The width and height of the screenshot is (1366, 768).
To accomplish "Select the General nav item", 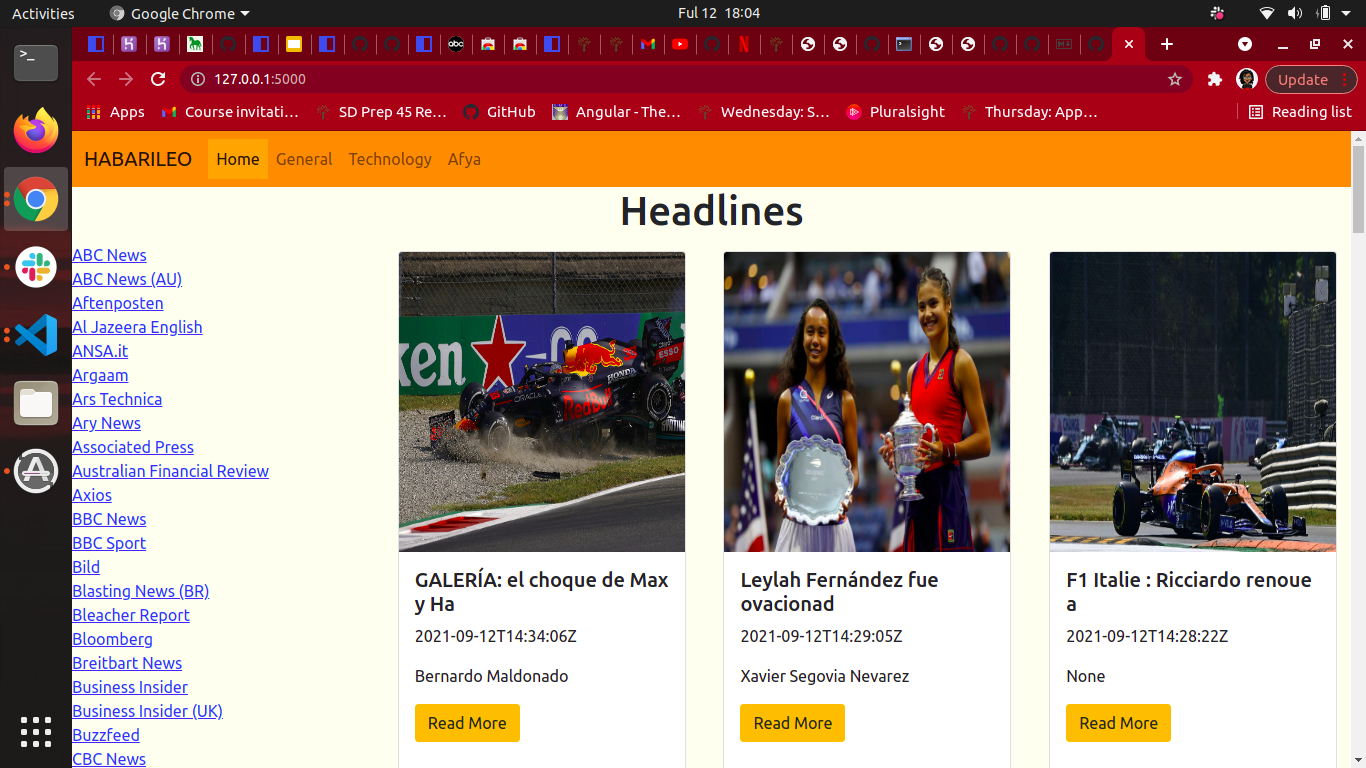I will pos(304,159).
